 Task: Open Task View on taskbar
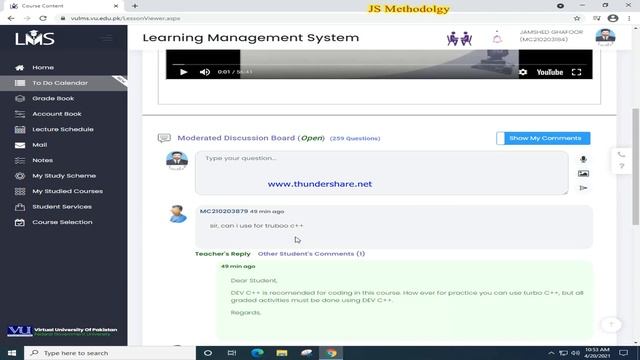pyautogui.click(x=232, y=353)
